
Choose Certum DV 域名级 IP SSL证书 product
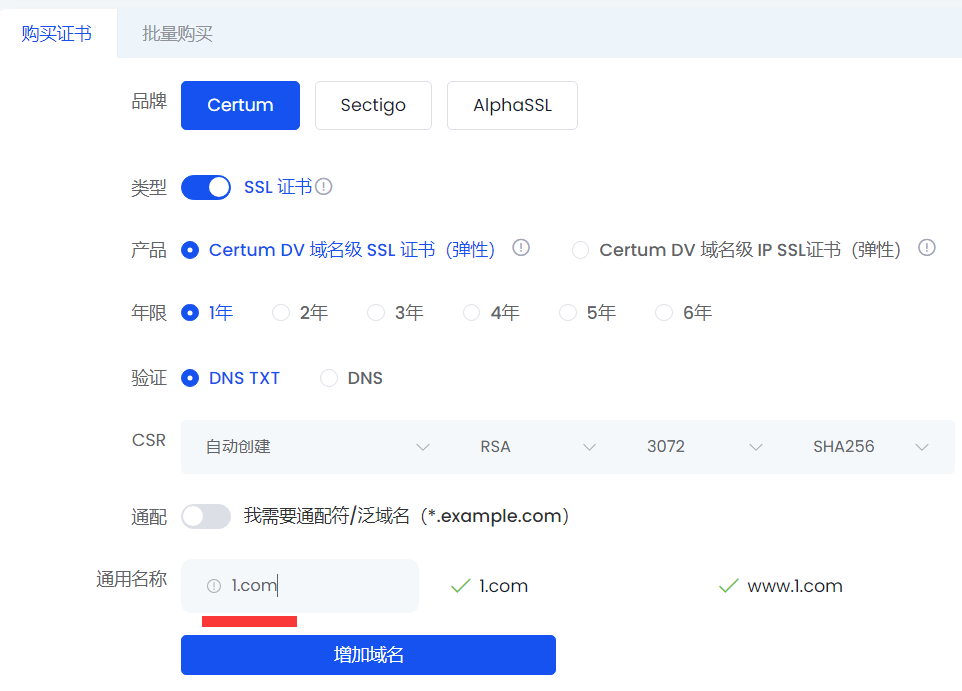580,250
